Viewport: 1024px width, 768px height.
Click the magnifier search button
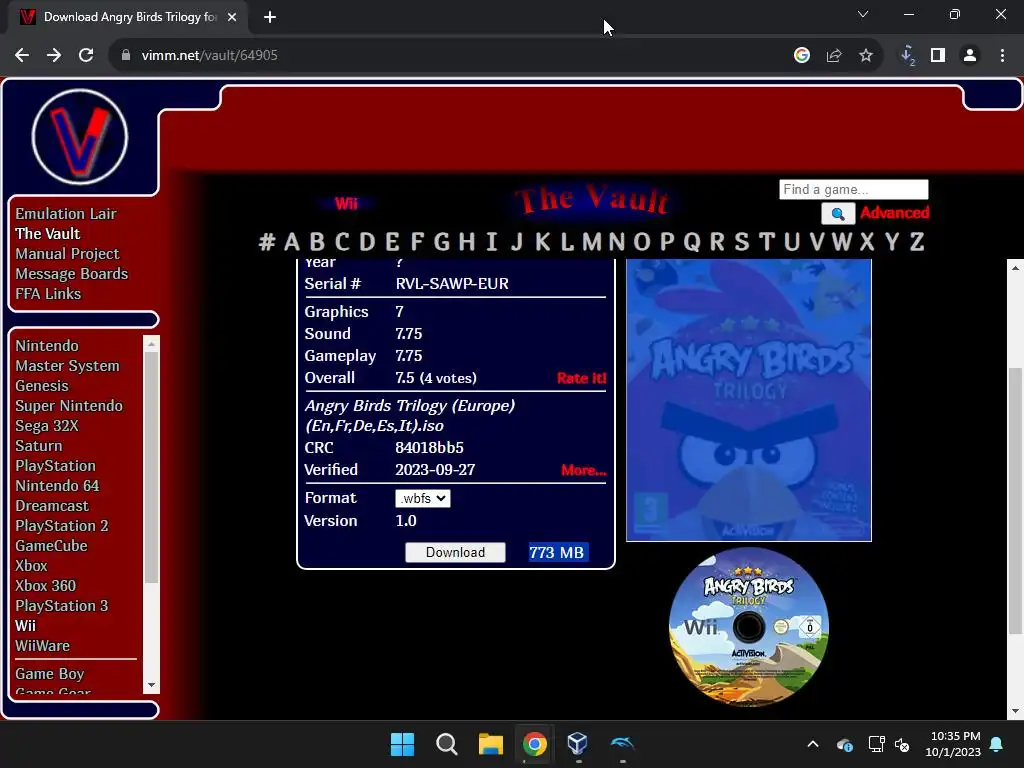point(838,214)
